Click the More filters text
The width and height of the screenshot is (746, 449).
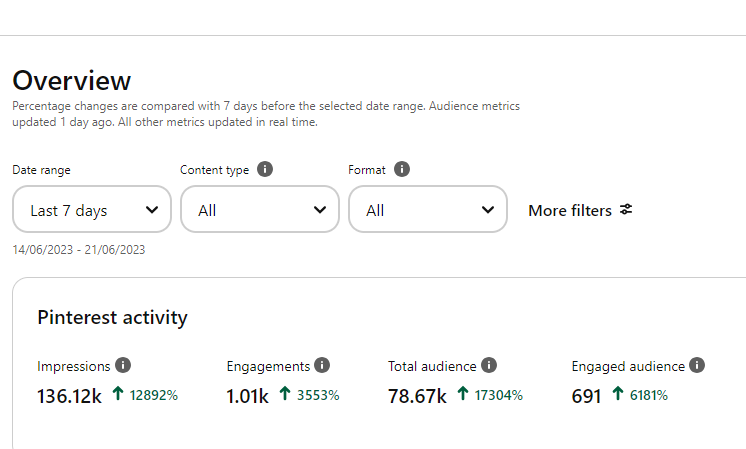coord(569,210)
